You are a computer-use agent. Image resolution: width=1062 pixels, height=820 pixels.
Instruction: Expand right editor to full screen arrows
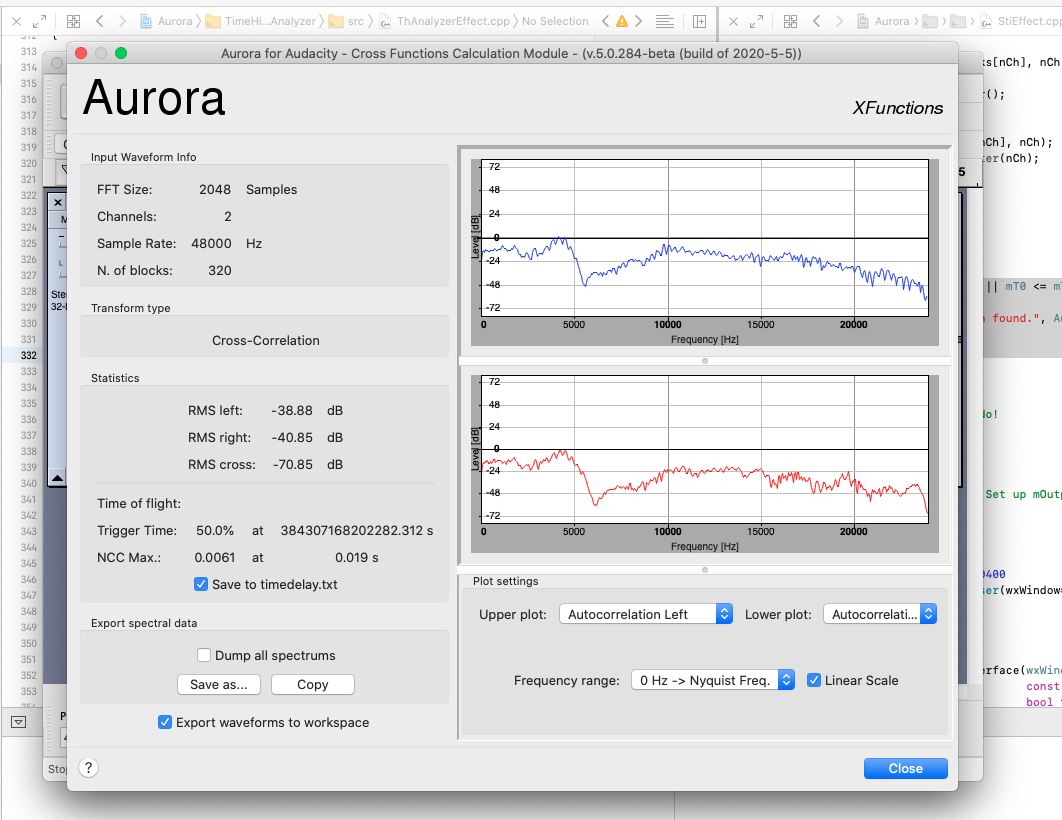coord(757,22)
